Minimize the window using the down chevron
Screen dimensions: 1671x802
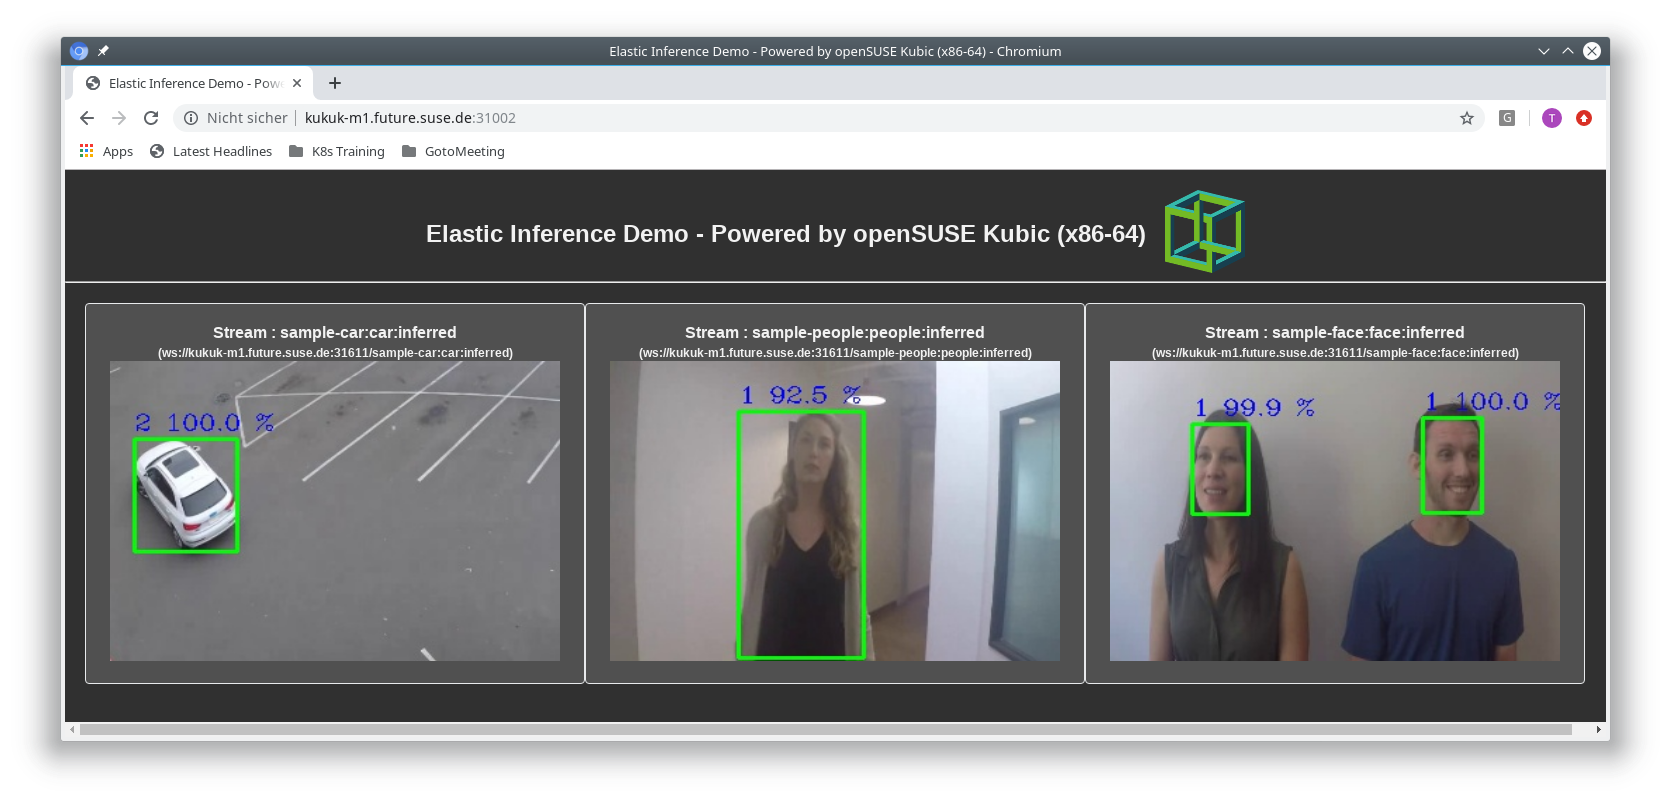coord(1544,51)
